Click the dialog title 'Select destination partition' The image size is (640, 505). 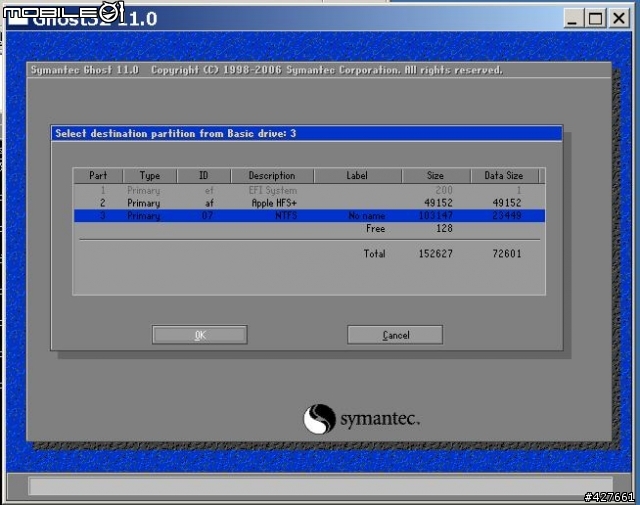click(176, 133)
